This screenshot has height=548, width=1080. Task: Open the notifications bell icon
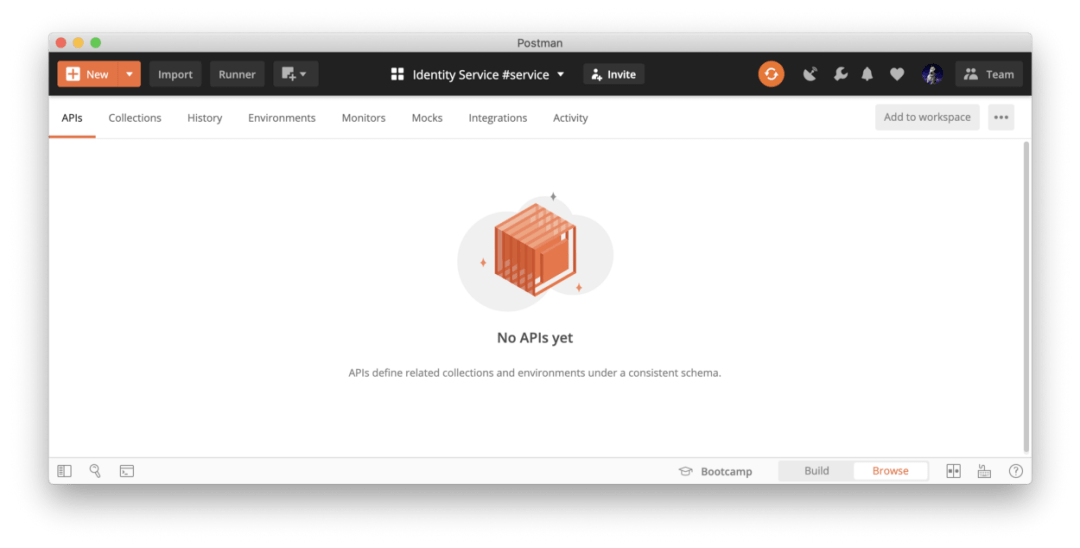(867, 74)
